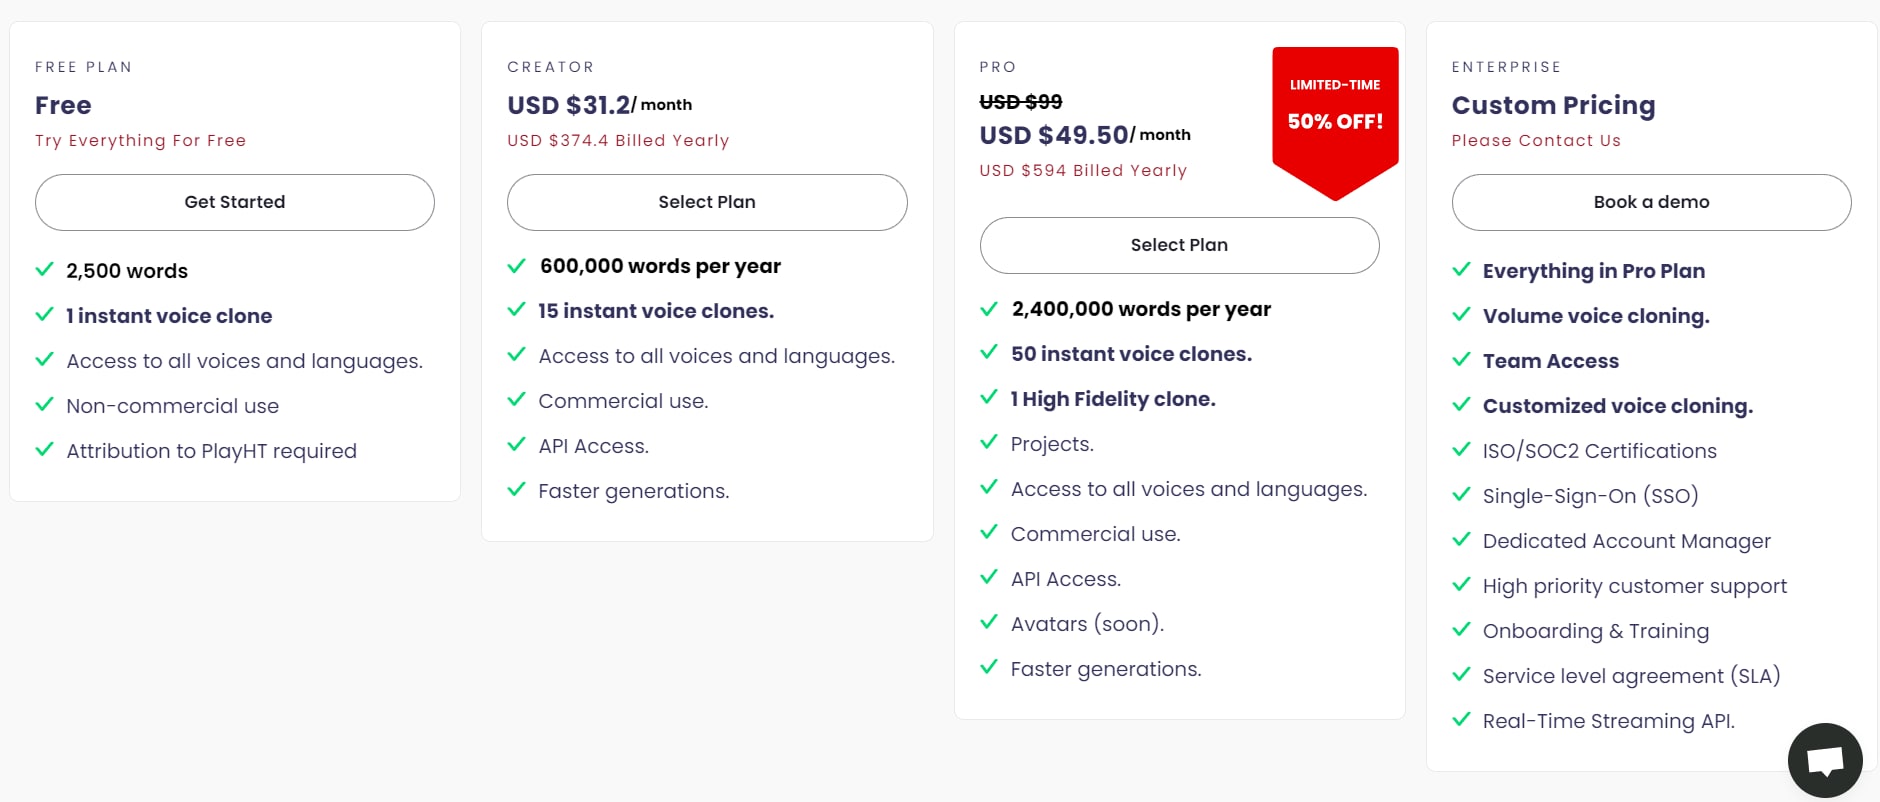Click Get Started on Free Plan
This screenshot has width=1880, height=802.
point(235,202)
